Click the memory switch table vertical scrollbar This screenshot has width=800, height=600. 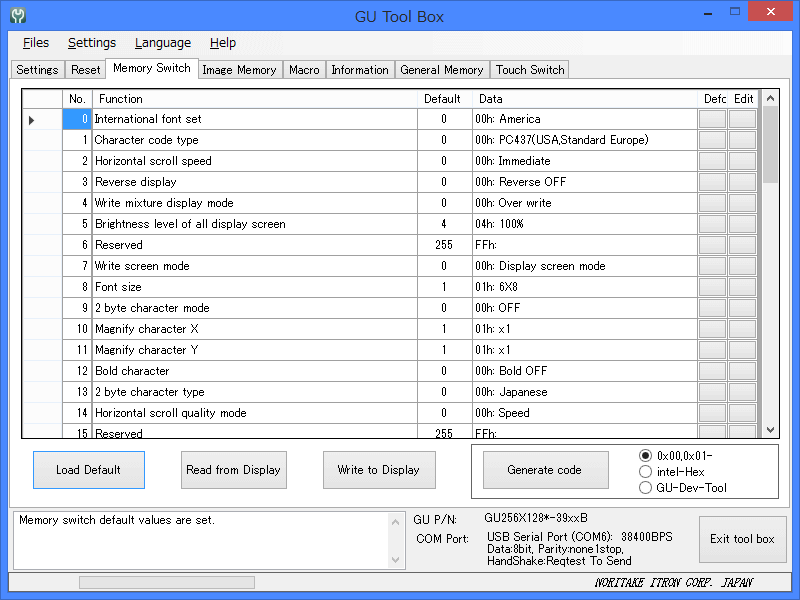[769, 300]
